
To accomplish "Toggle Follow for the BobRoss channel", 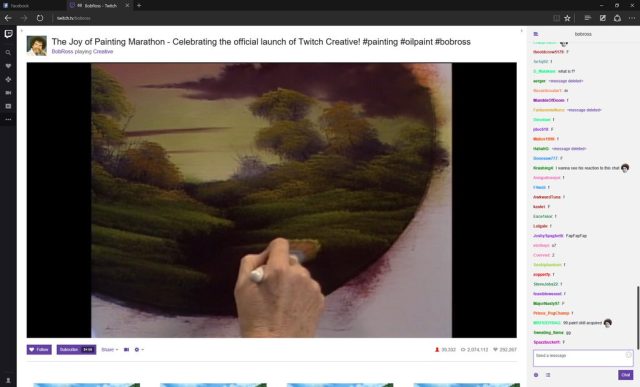I will pyautogui.click(x=39, y=349).
